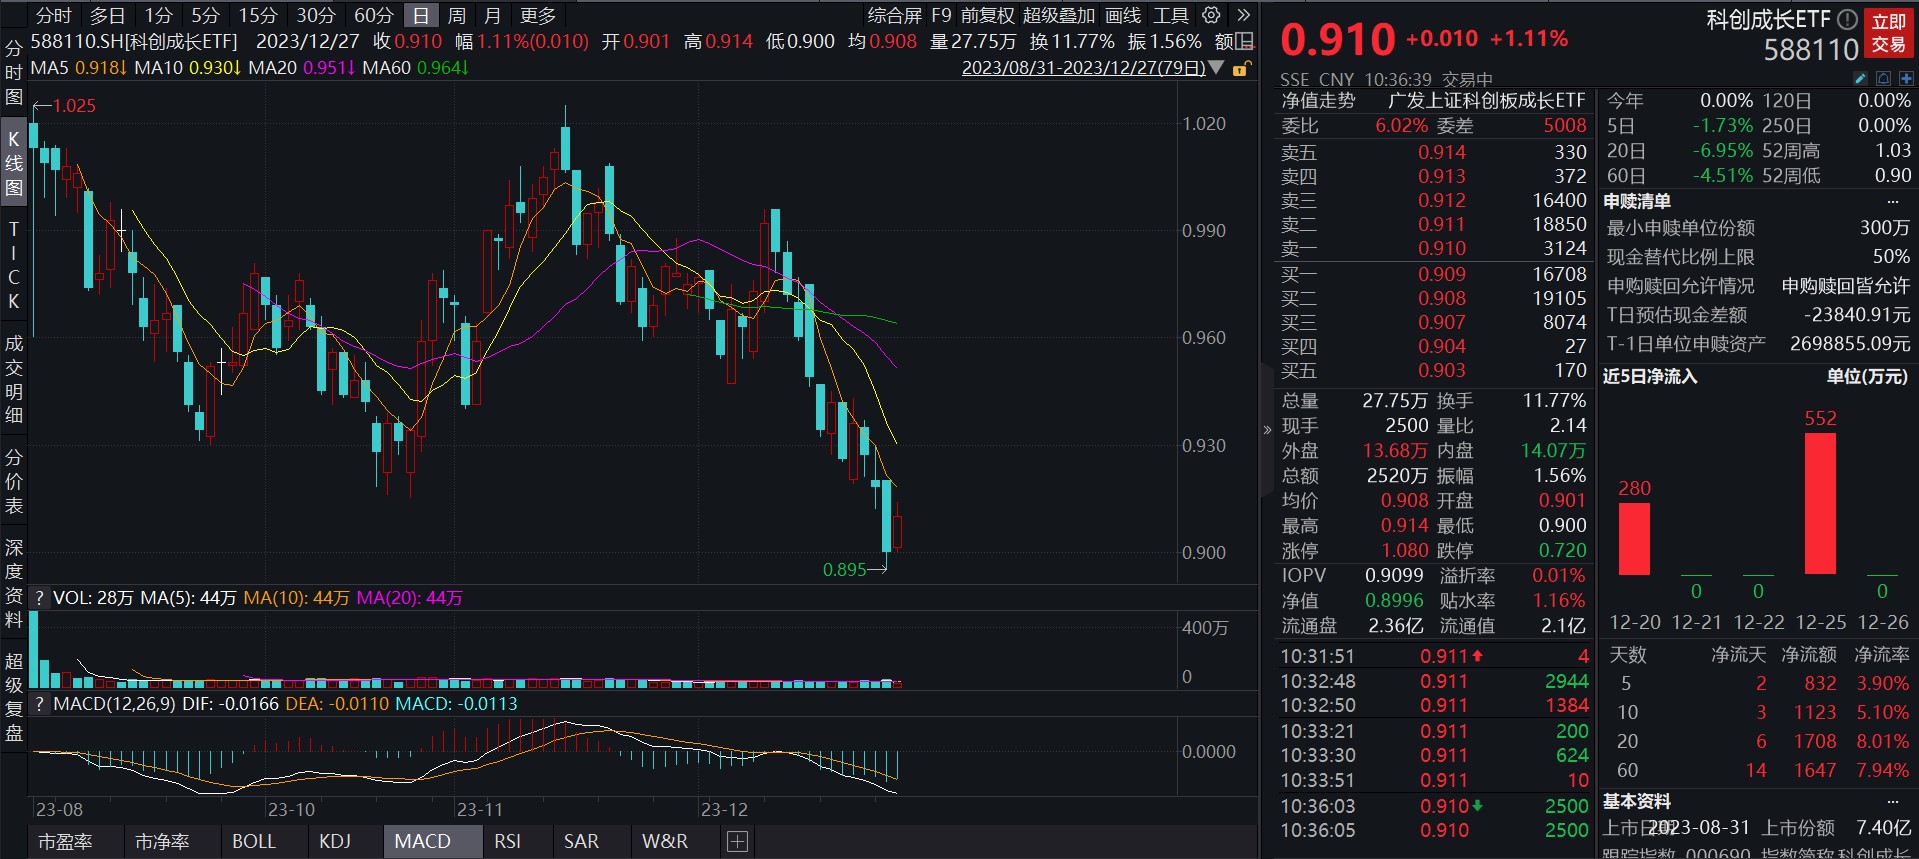Switch to 分时 intraday period
1919x859 pixels.
[x=53, y=15]
